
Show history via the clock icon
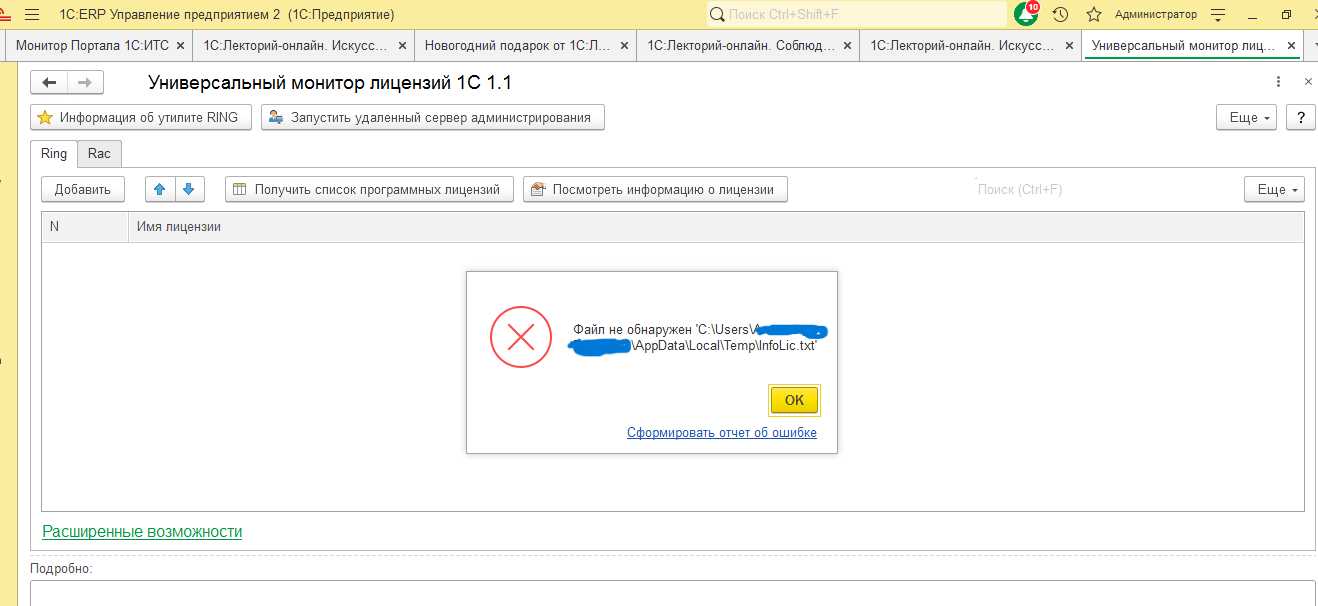point(1061,15)
